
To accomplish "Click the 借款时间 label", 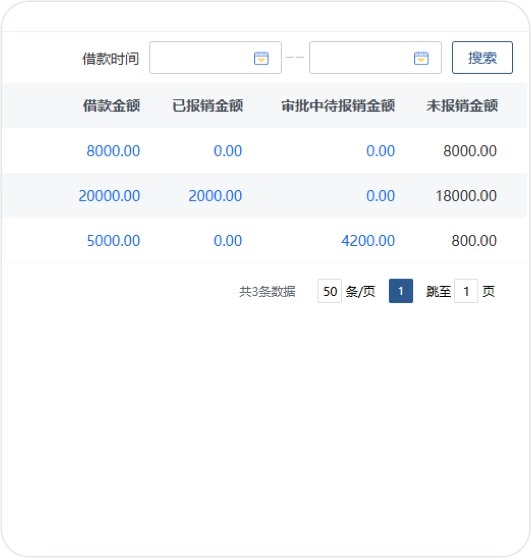I will [x=110, y=59].
